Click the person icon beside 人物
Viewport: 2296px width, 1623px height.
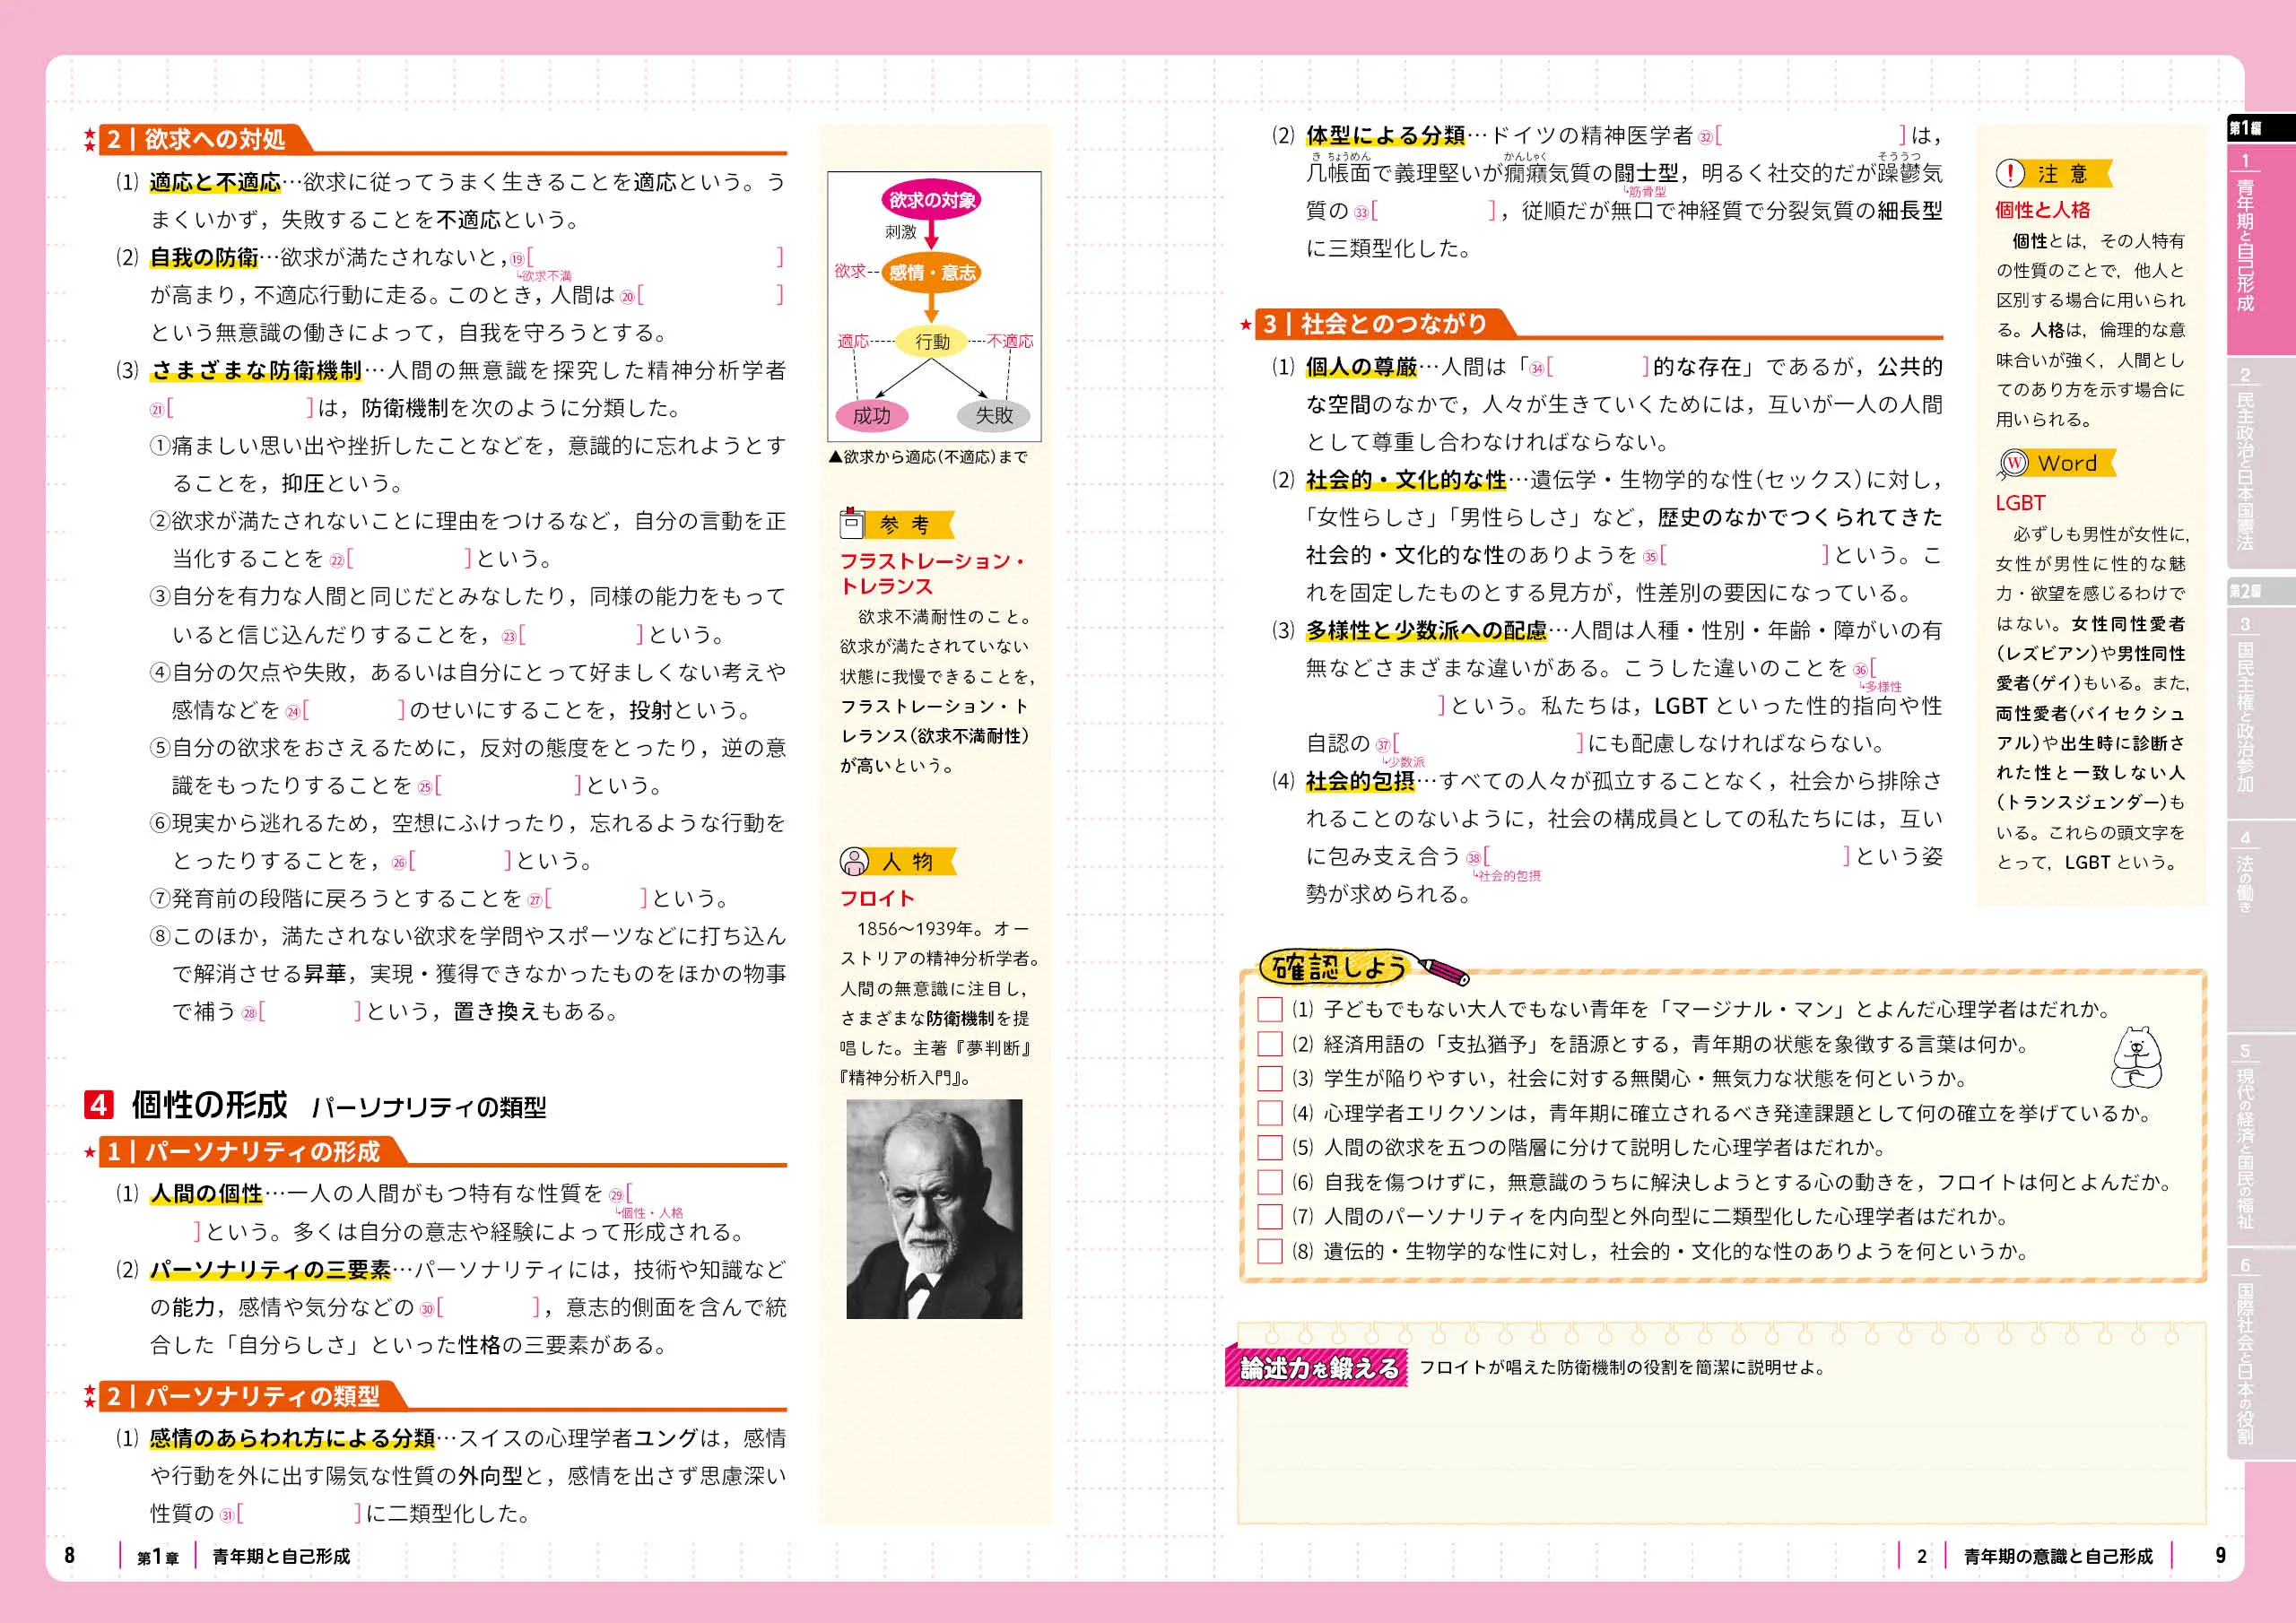(x=854, y=861)
